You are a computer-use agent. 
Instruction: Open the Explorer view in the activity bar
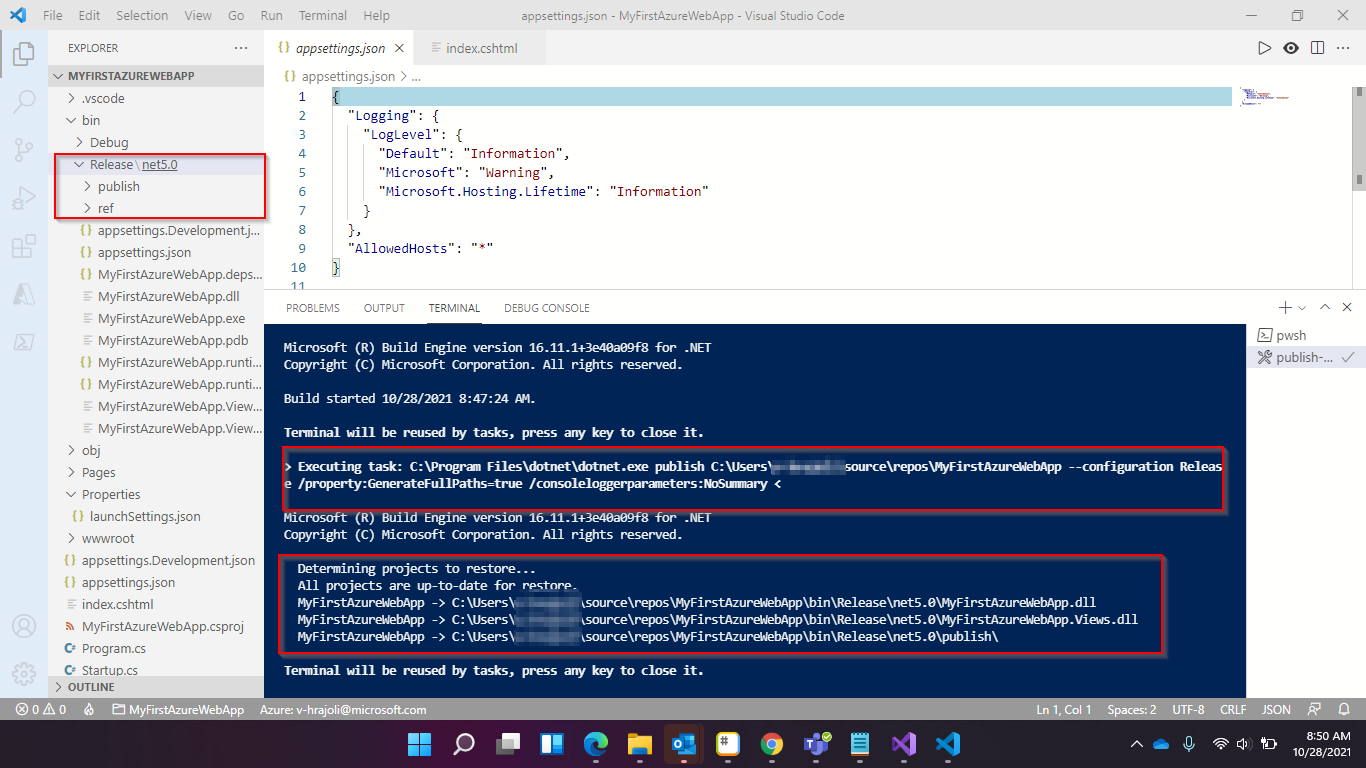point(23,53)
